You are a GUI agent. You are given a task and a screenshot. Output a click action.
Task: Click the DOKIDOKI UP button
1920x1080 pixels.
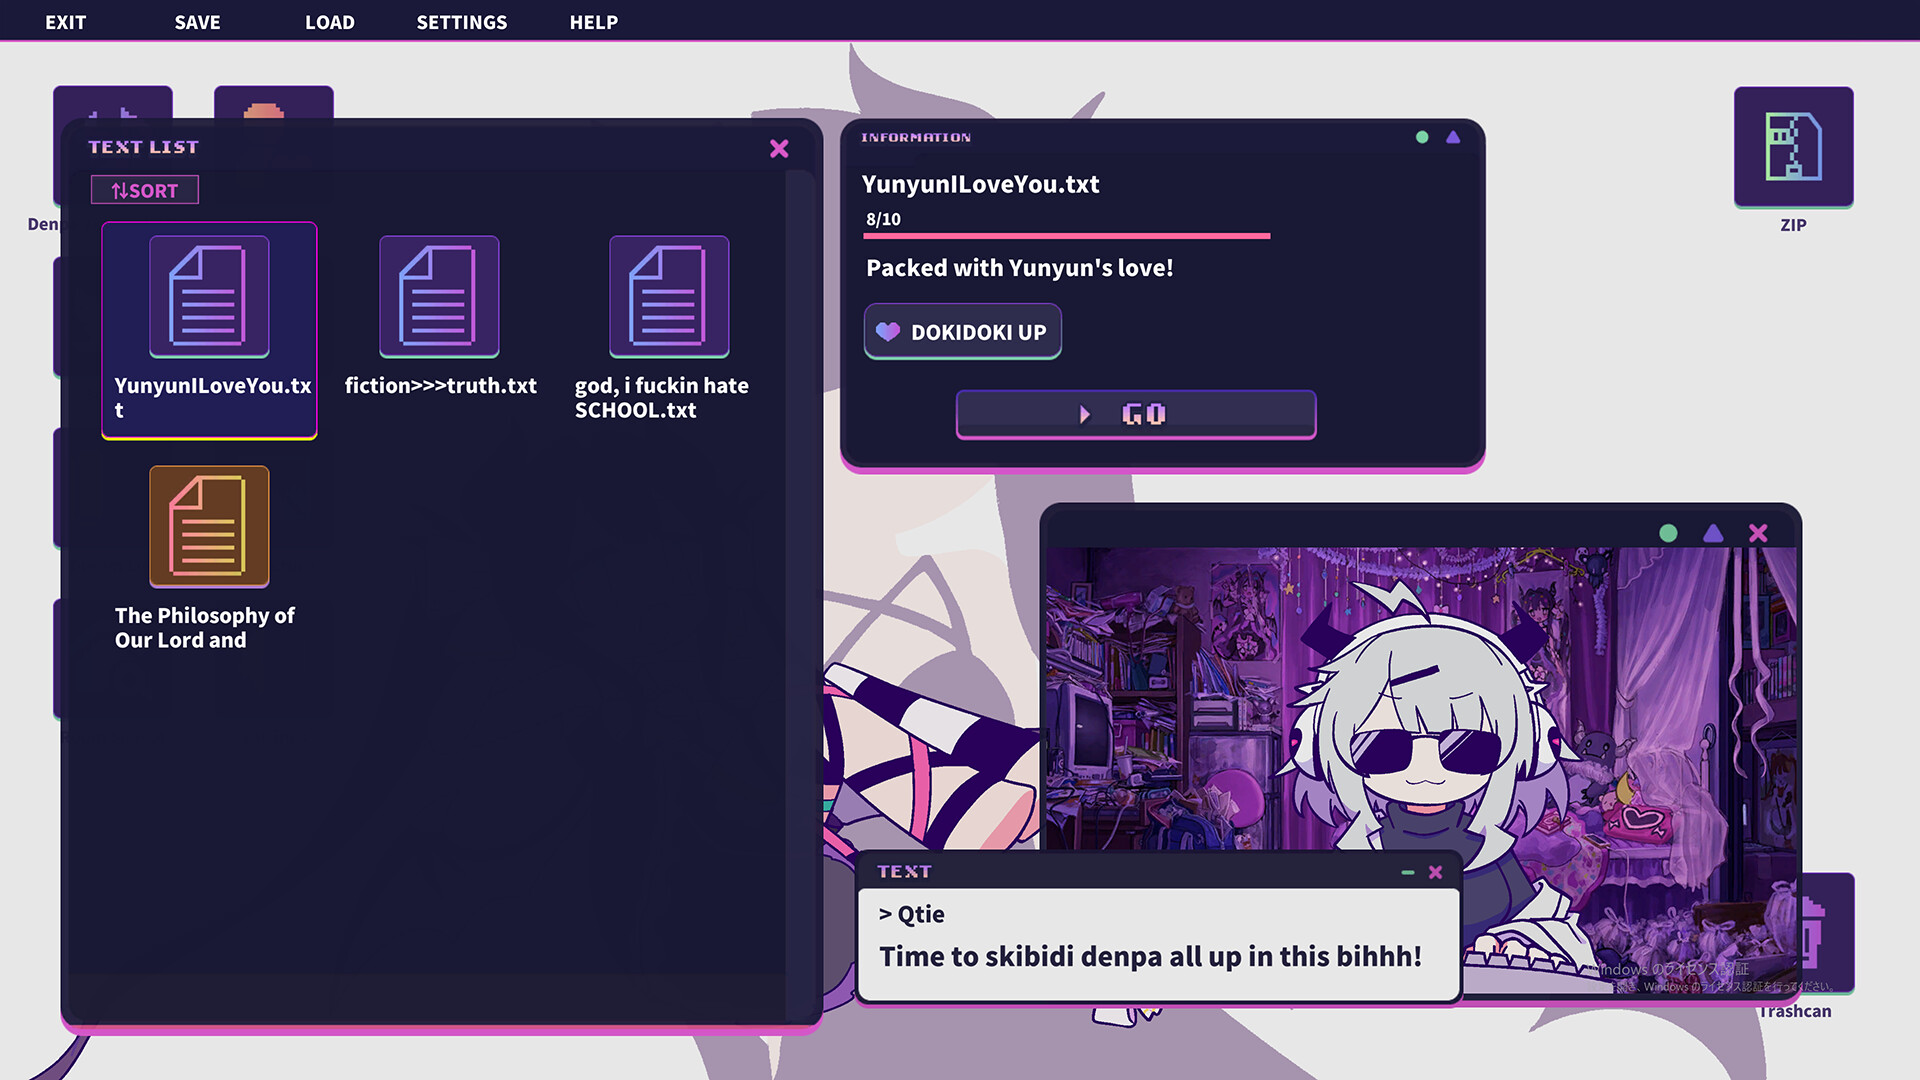pyautogui.click(x=962, y=331)
